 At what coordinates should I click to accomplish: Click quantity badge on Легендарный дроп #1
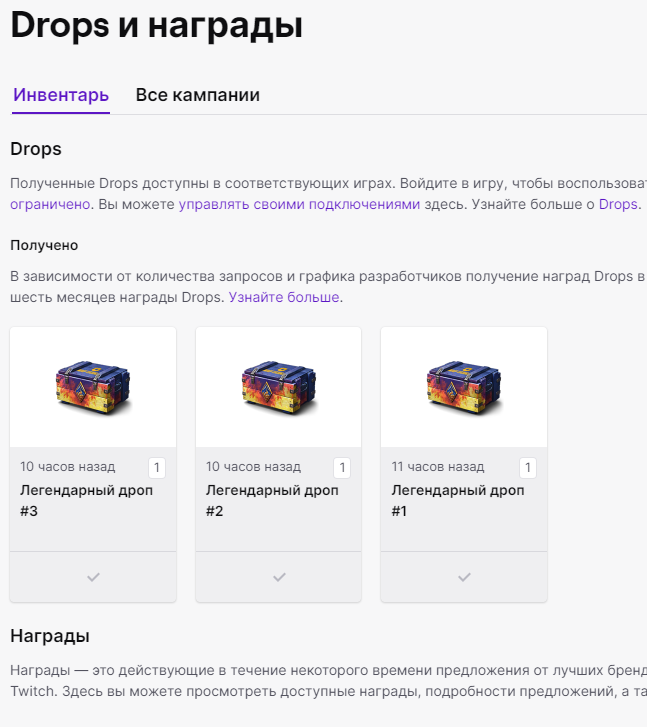[x=528, y=468]
